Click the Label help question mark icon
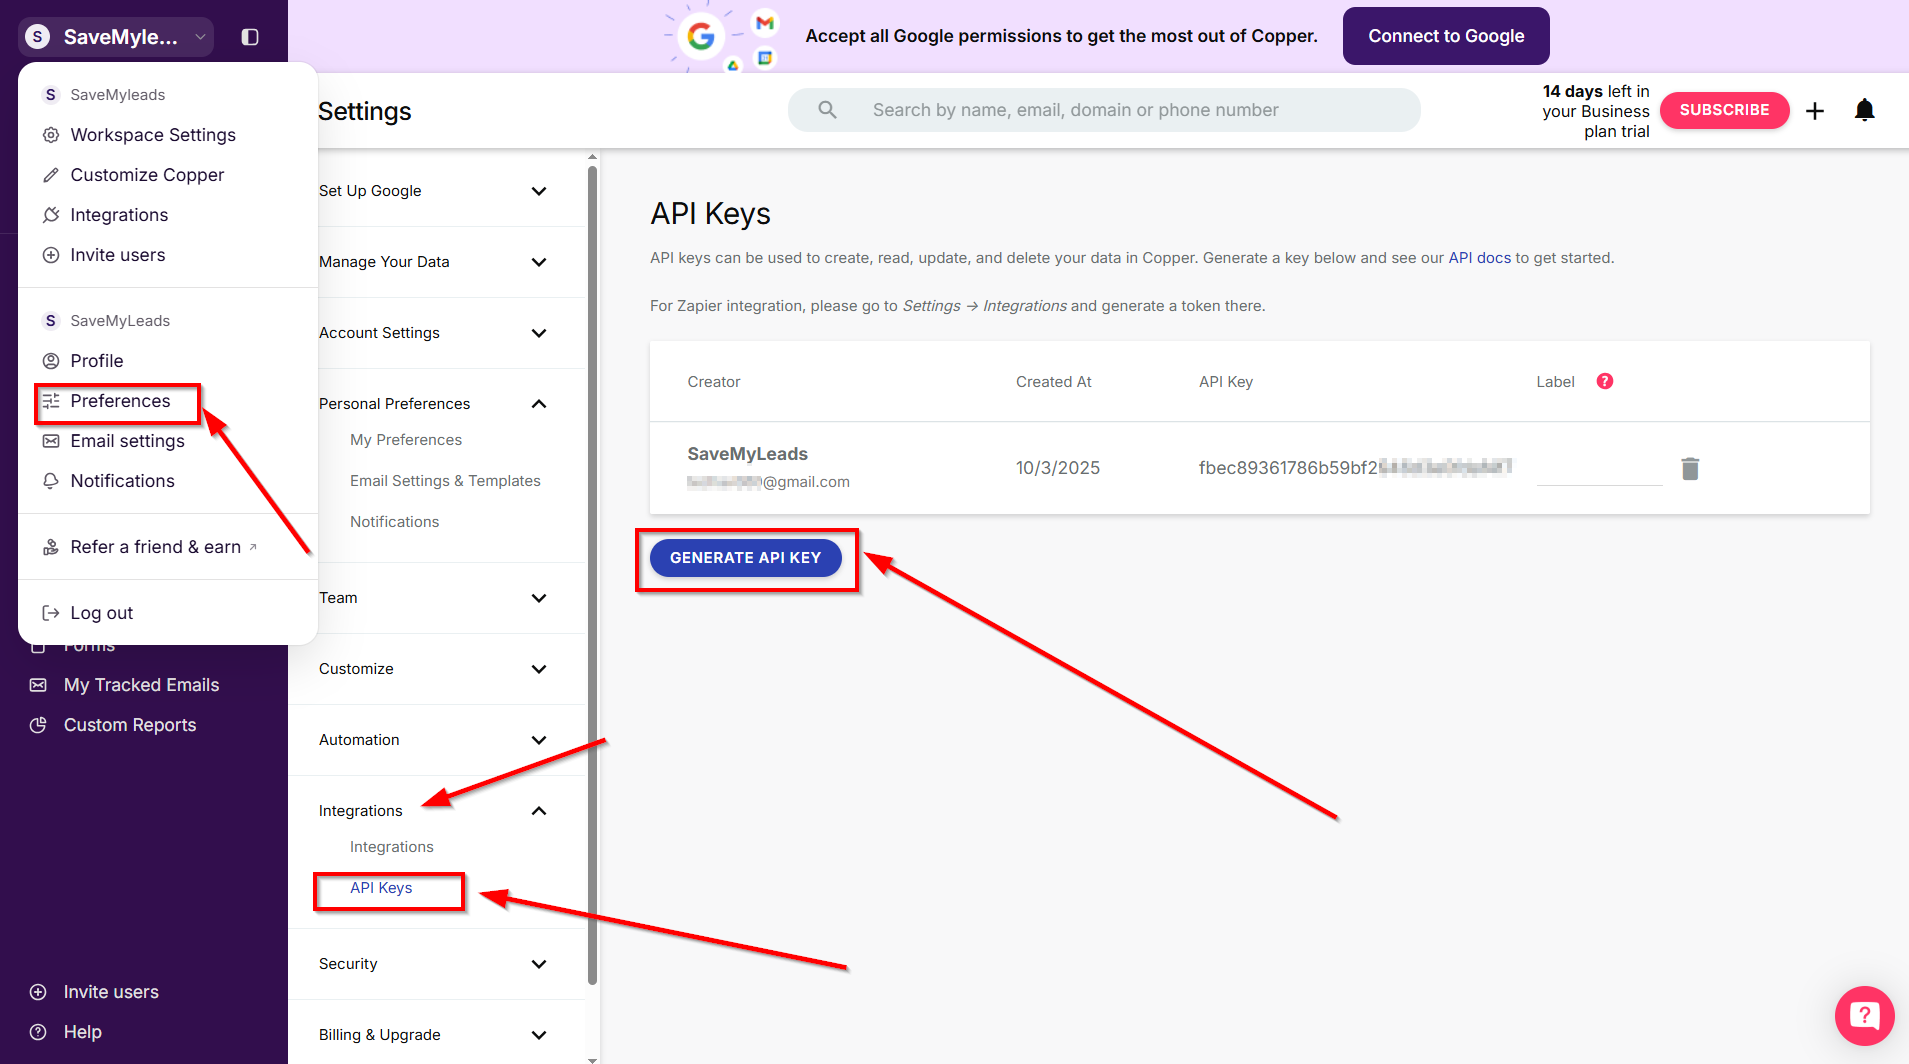 click(x=1605, y=381)
